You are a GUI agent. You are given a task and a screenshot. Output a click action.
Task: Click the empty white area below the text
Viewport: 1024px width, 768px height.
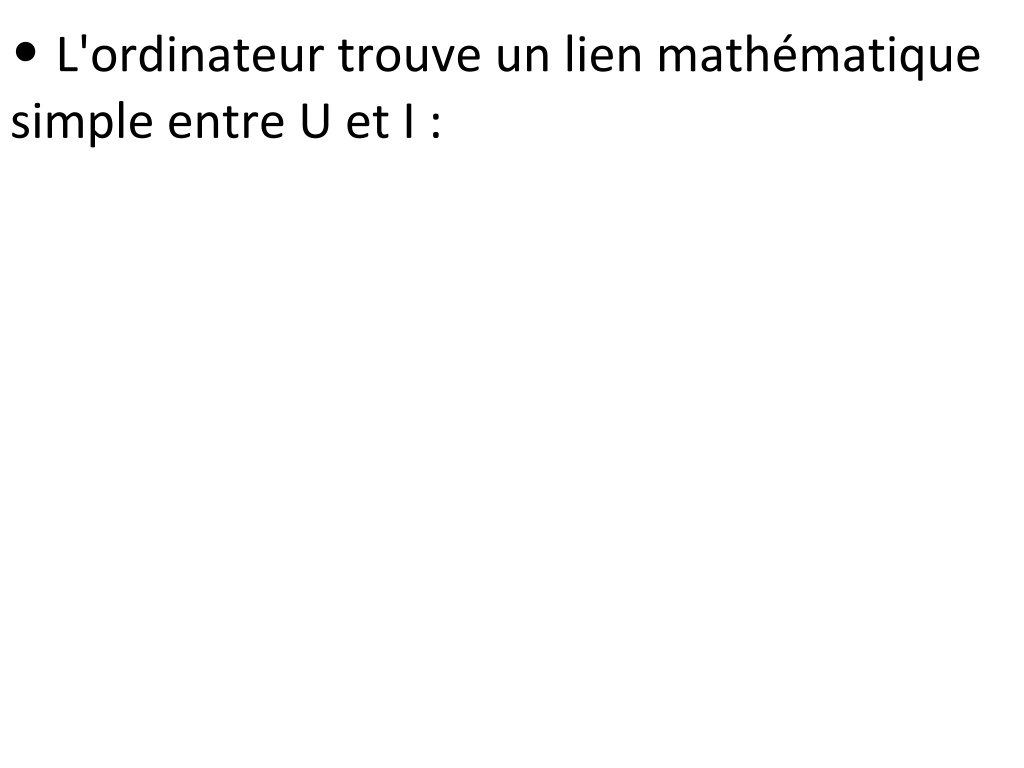(x=512, y=457)
